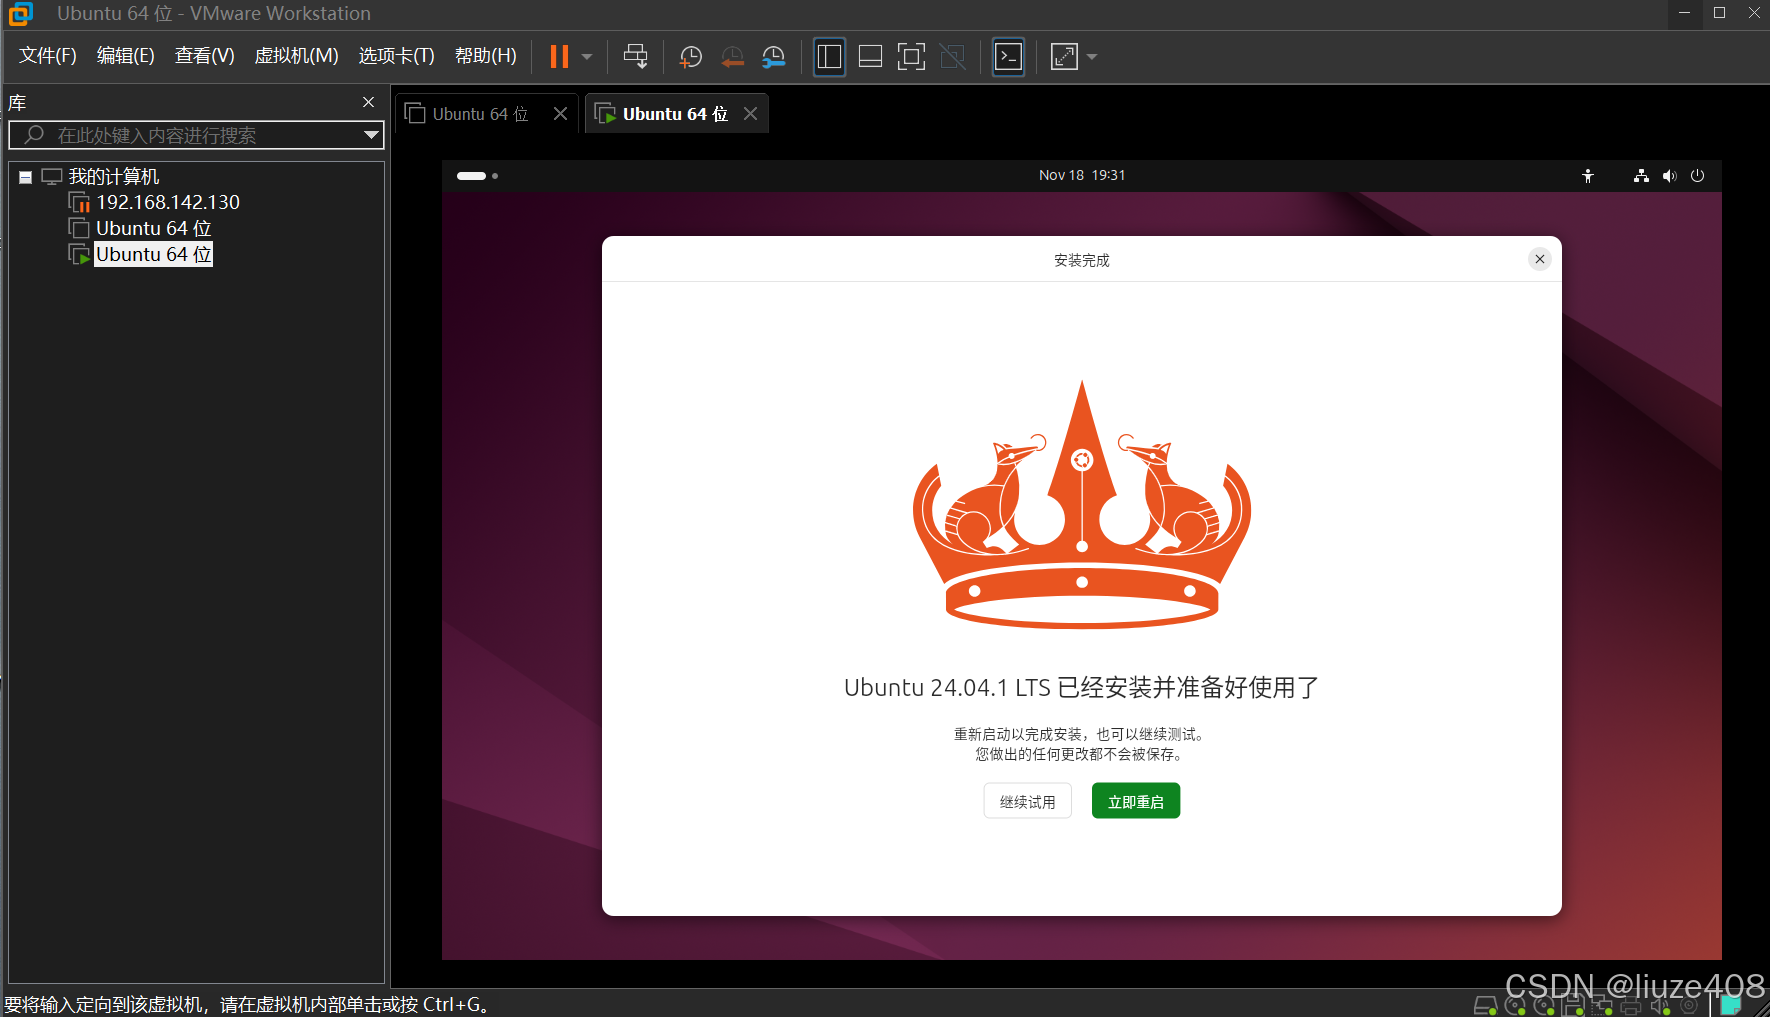This screenshot has width=1770, height=1017.
Task: Click the 安装完成 dialog title
Action: (x=1082, y=261)
